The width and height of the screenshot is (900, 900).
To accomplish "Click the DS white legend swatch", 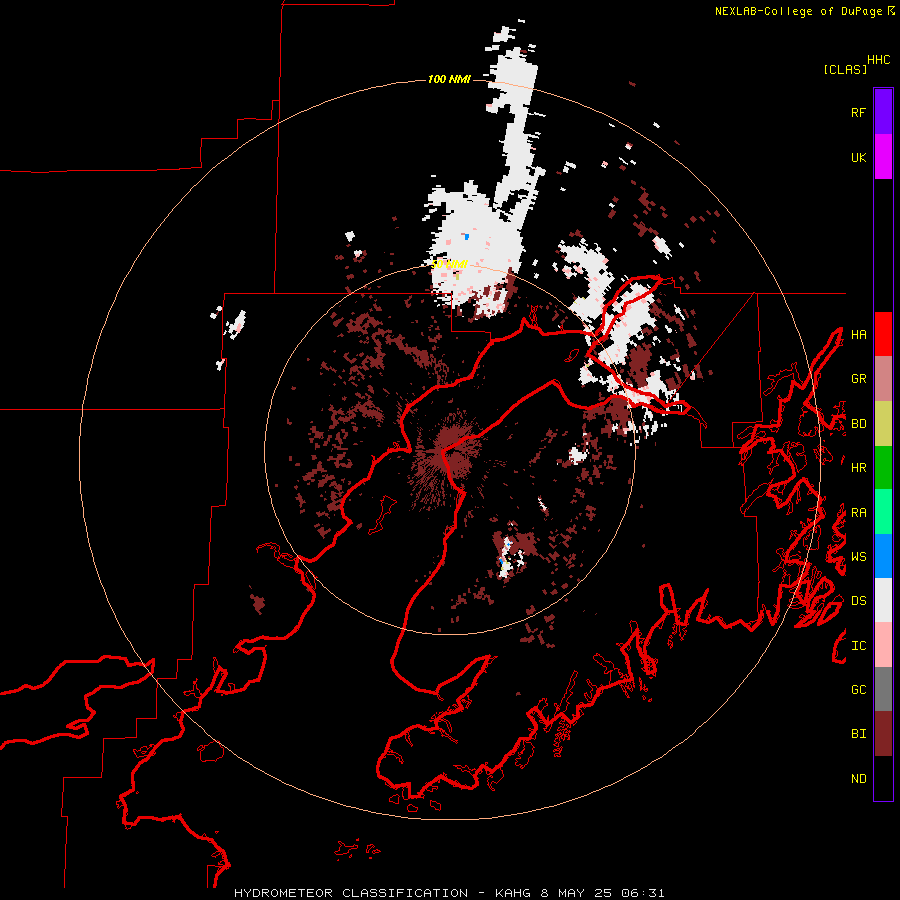I will [x=883, y=600].
